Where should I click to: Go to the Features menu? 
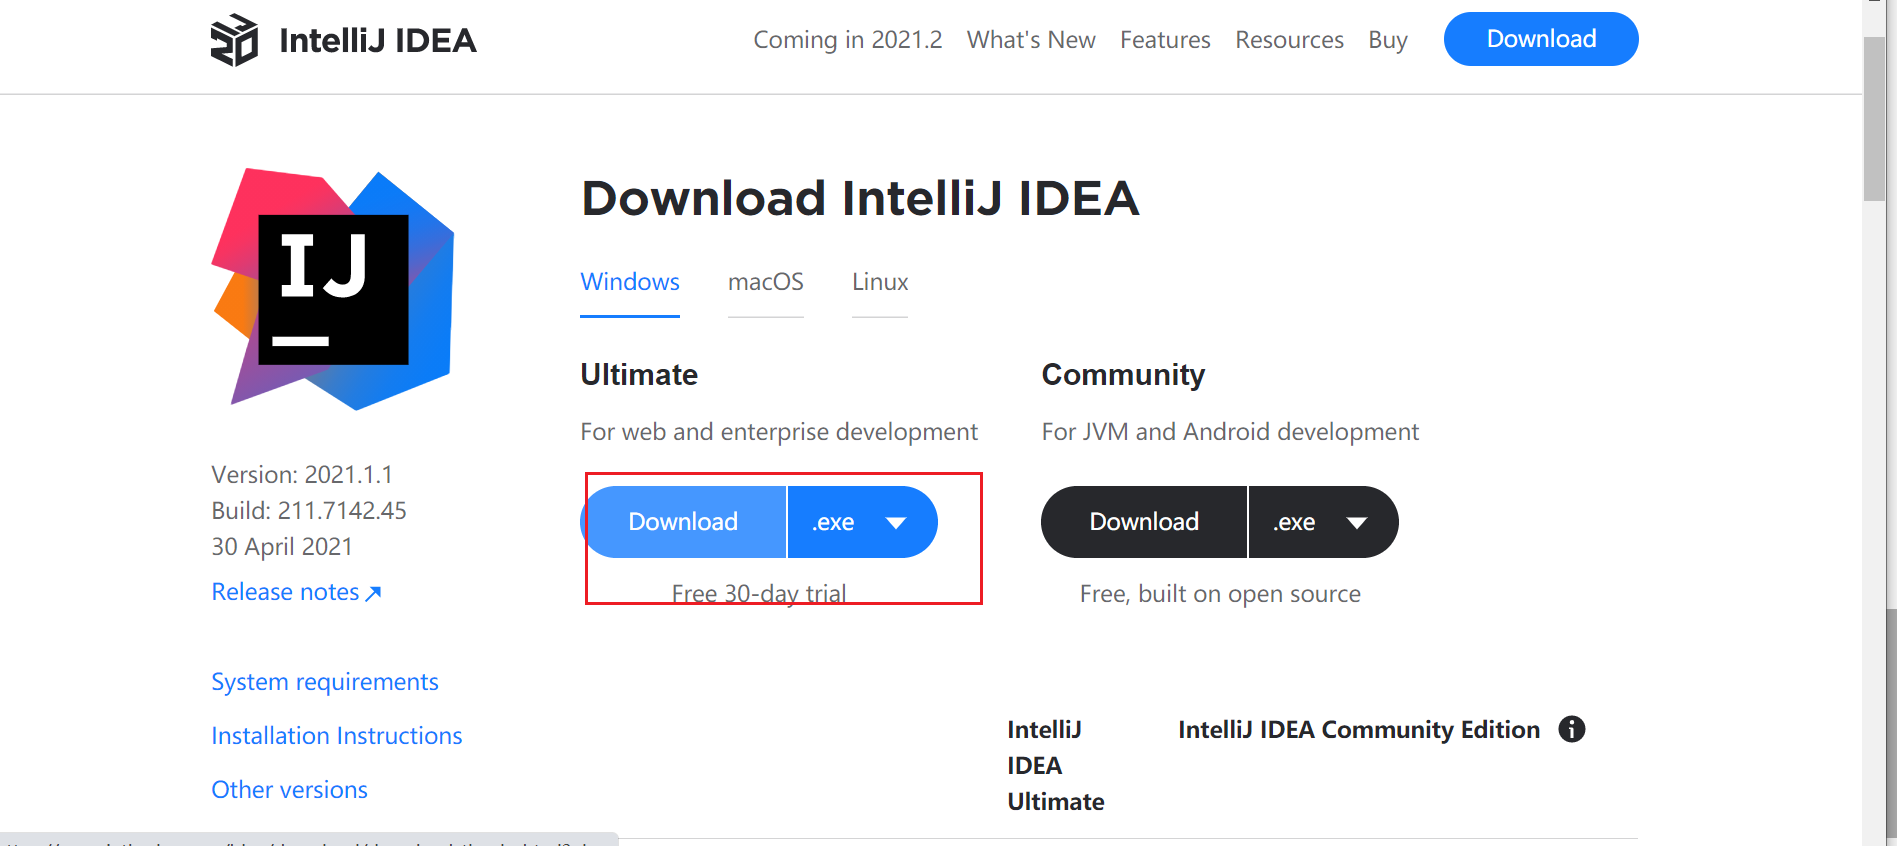[x=1165, y=40]
